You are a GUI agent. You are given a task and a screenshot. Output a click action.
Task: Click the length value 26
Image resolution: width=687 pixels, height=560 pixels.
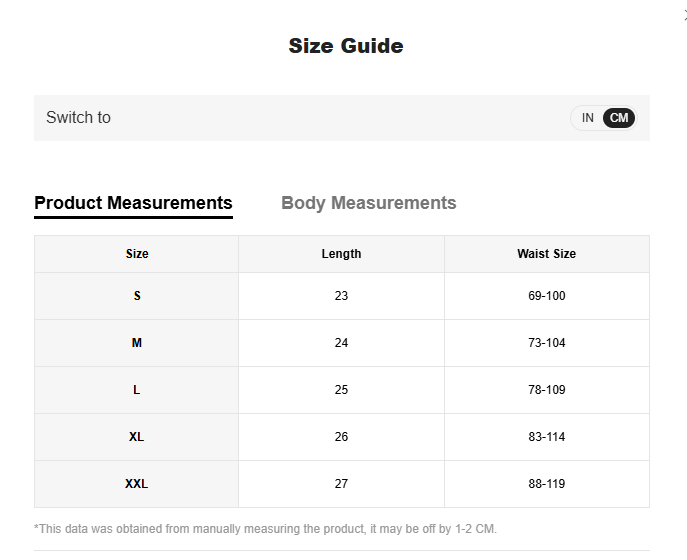341,437
